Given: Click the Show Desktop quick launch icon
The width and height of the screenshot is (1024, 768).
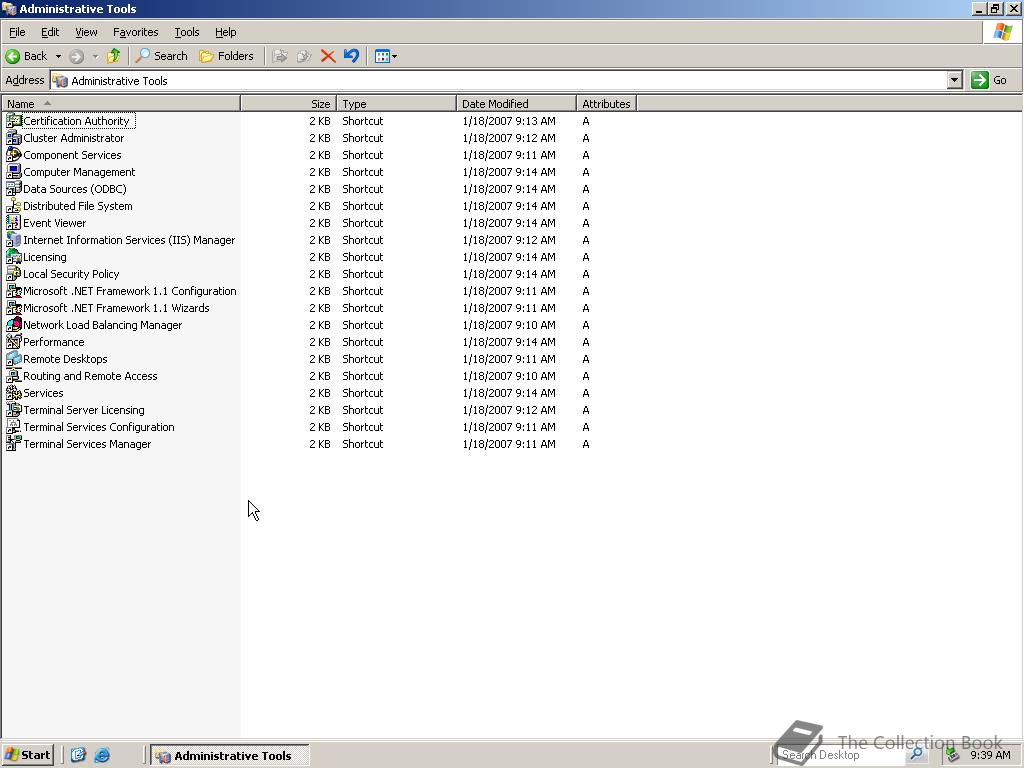Looking at the screenshot, I should (x=78, y=755).
